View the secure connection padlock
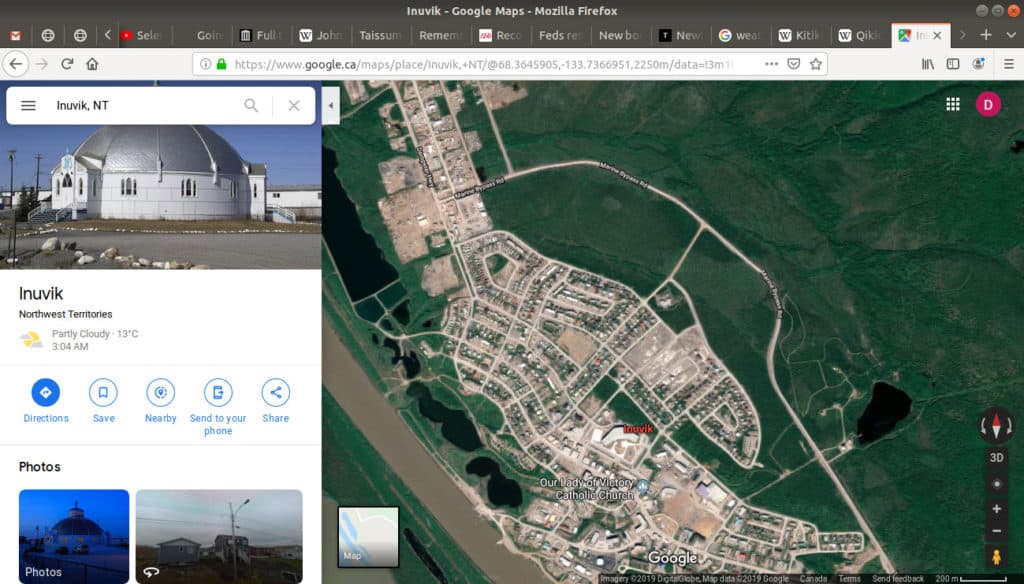 point(221,64)
